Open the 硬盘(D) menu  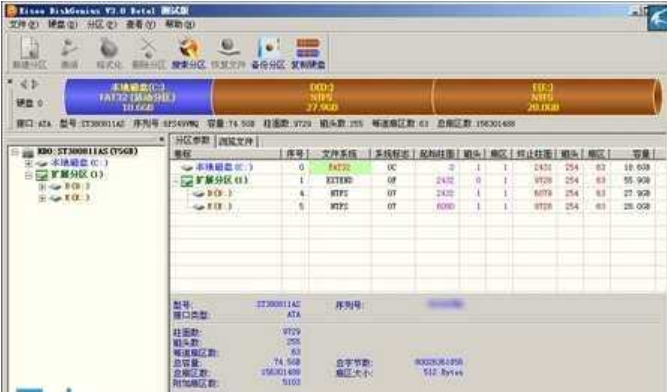[x=63, y=24]
